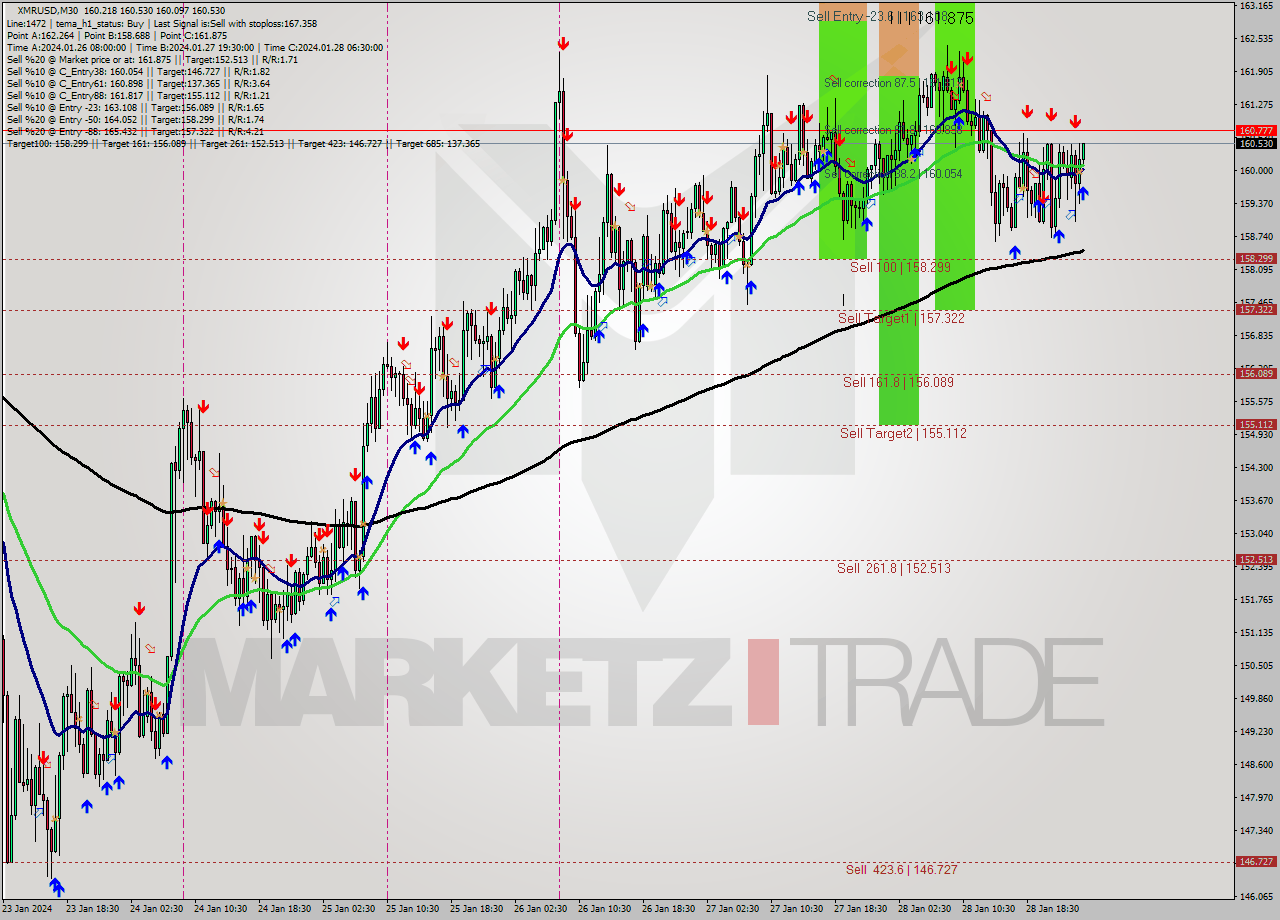Select the 'Sell 161.8 | 156.089' chart label
The image size is (1280, 920).
click(898, 382)
